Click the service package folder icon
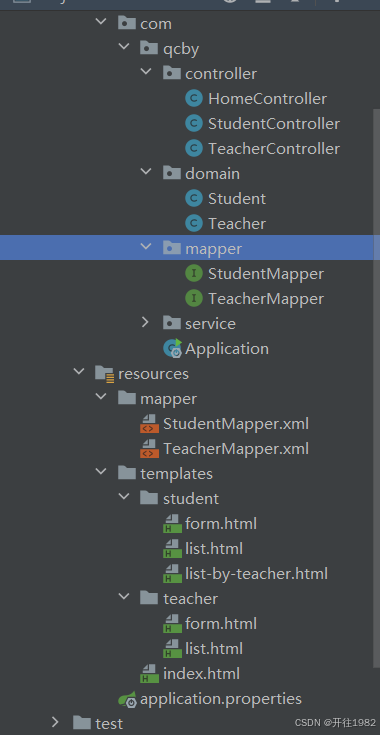The width and height of the screenshot is (380, 735). click(172, 323)
